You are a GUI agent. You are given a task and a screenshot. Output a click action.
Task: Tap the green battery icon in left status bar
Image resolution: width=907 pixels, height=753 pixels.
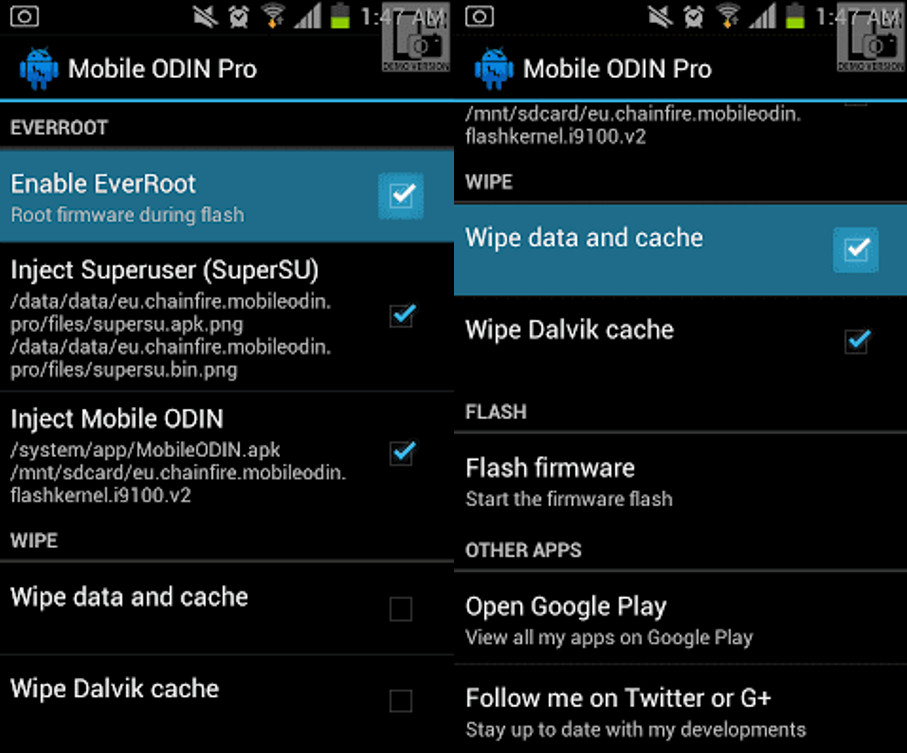[x=340, y=16]
